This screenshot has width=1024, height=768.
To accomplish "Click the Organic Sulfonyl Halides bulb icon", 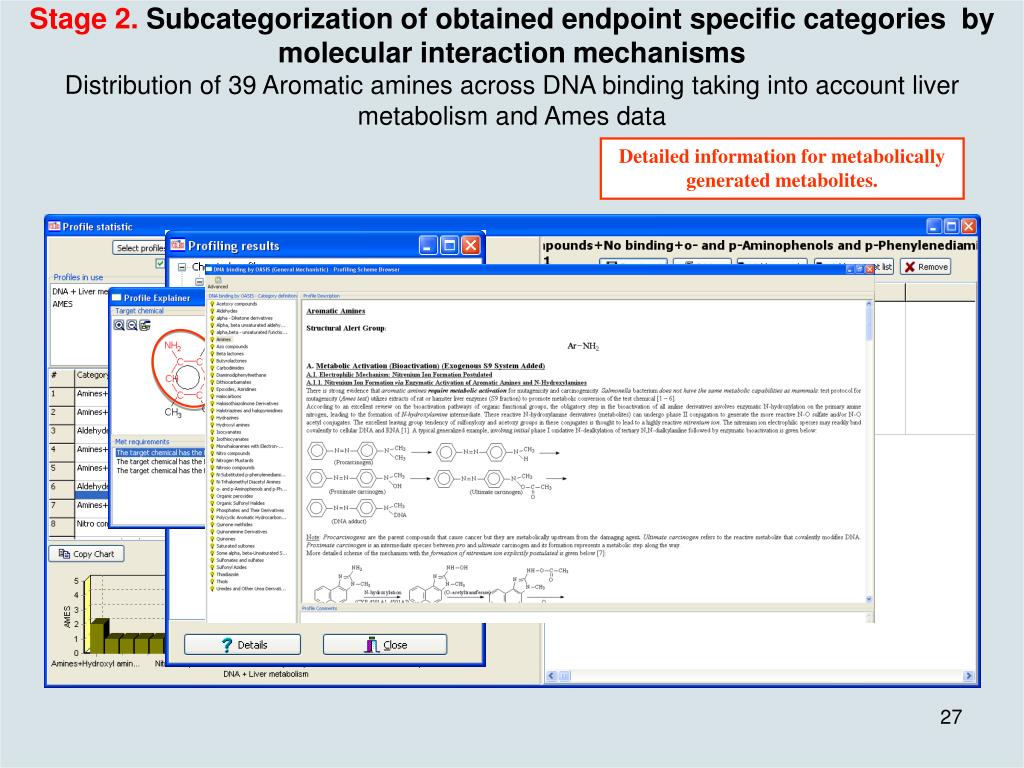I will tap(212, 504).
